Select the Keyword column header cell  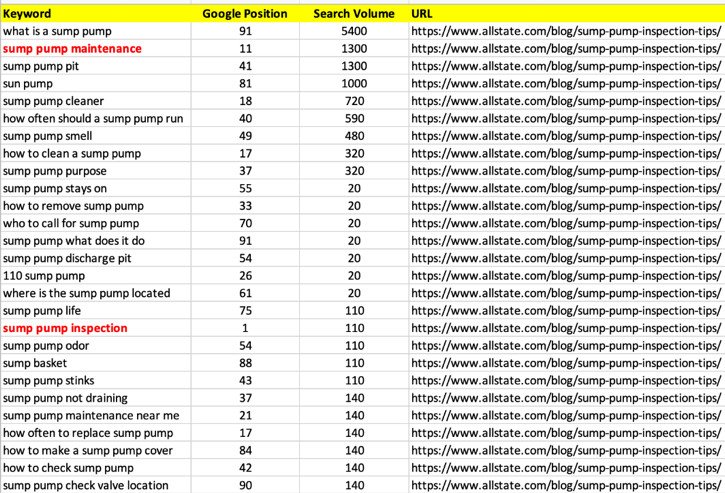pos(96,13)
